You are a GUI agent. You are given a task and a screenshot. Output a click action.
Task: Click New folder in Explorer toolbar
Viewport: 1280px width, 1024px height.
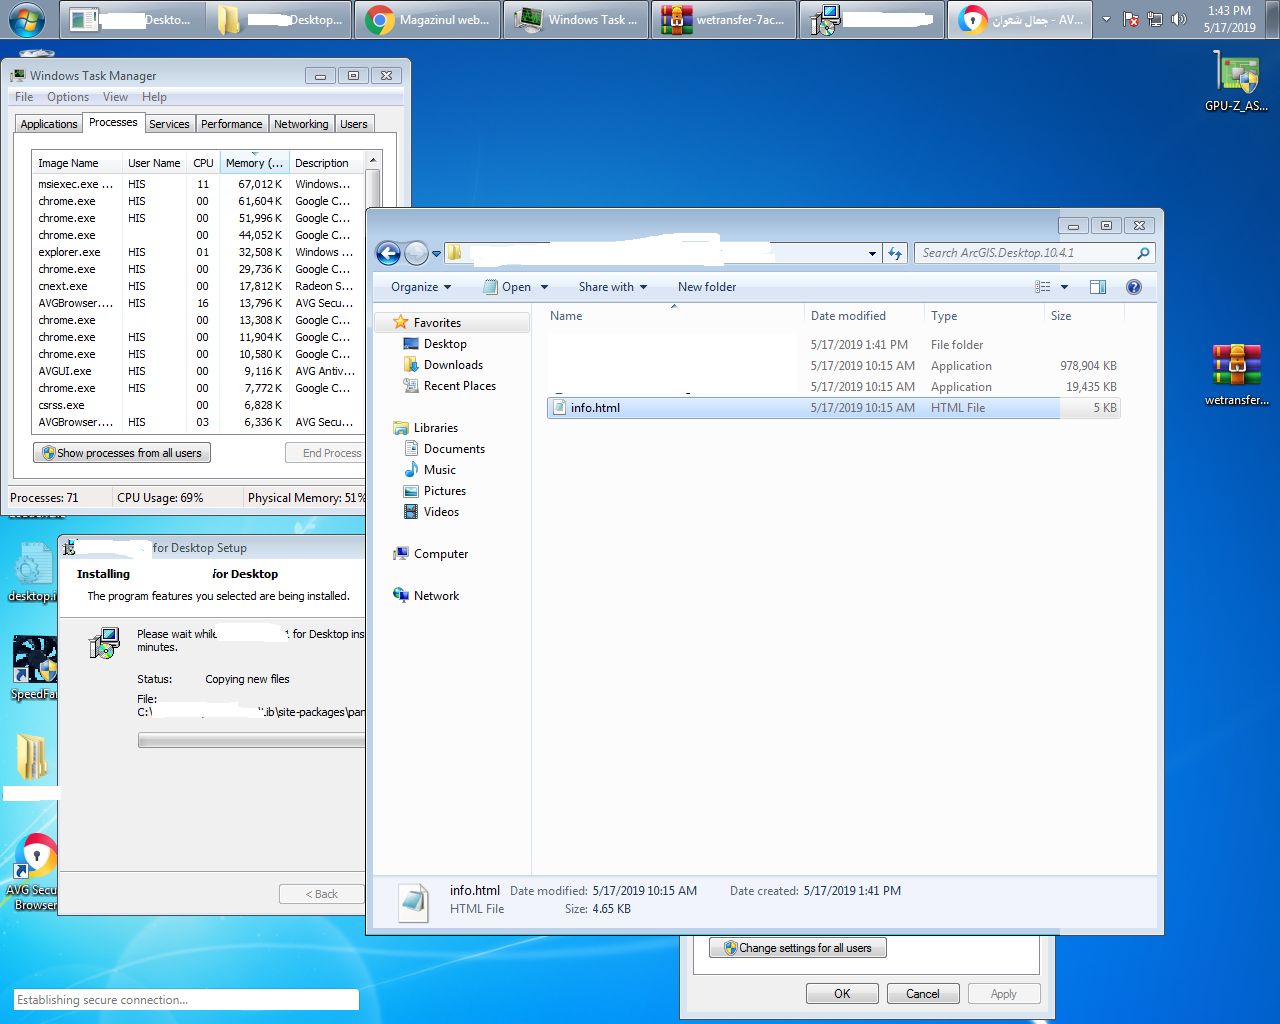tap(707, 287)
